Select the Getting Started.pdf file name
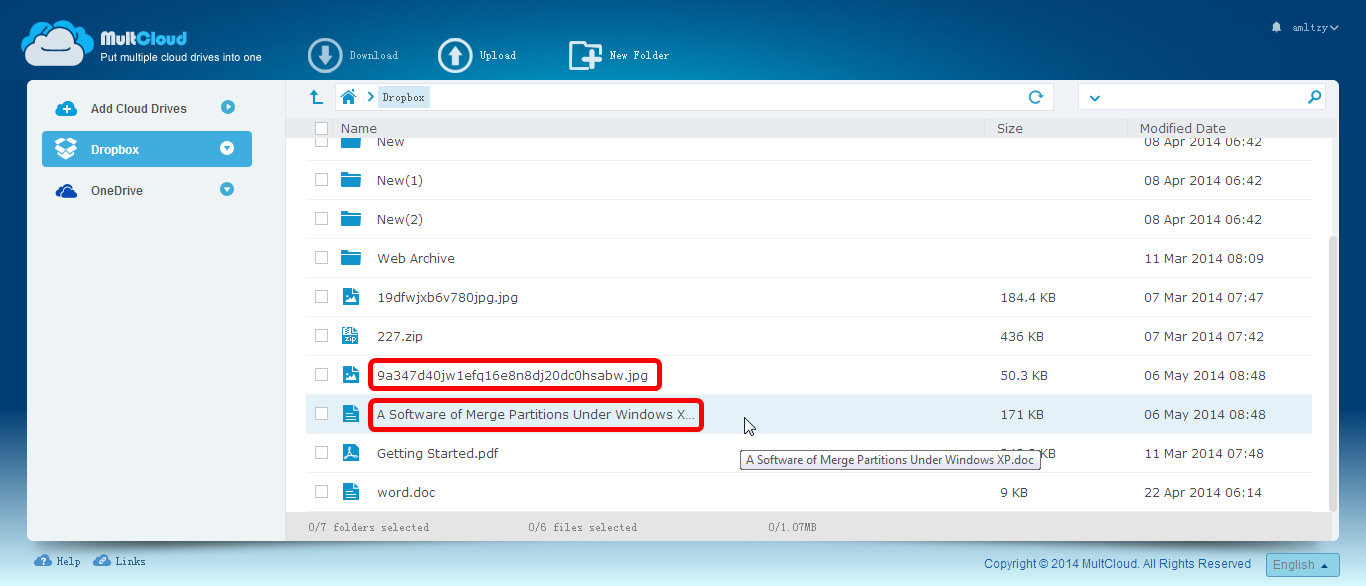1366x586 pixels. click(x=437, y=453)
